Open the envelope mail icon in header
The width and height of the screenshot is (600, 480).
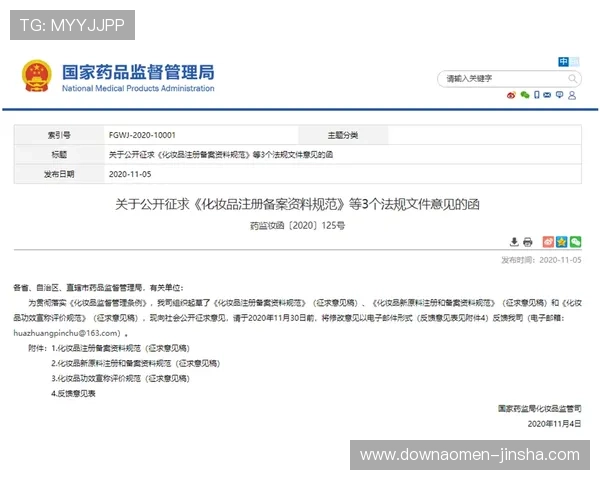[547, 95]
